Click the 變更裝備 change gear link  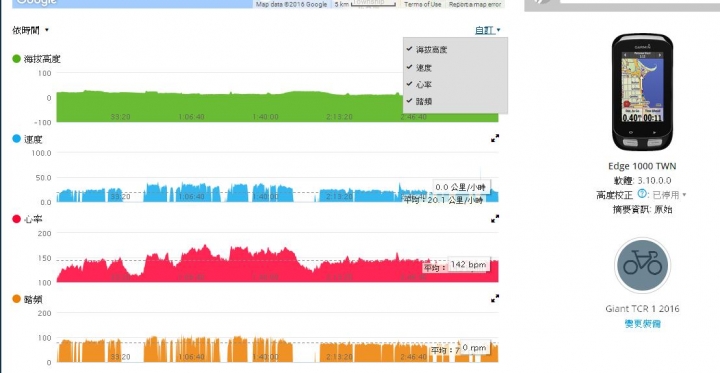point(642,323)
